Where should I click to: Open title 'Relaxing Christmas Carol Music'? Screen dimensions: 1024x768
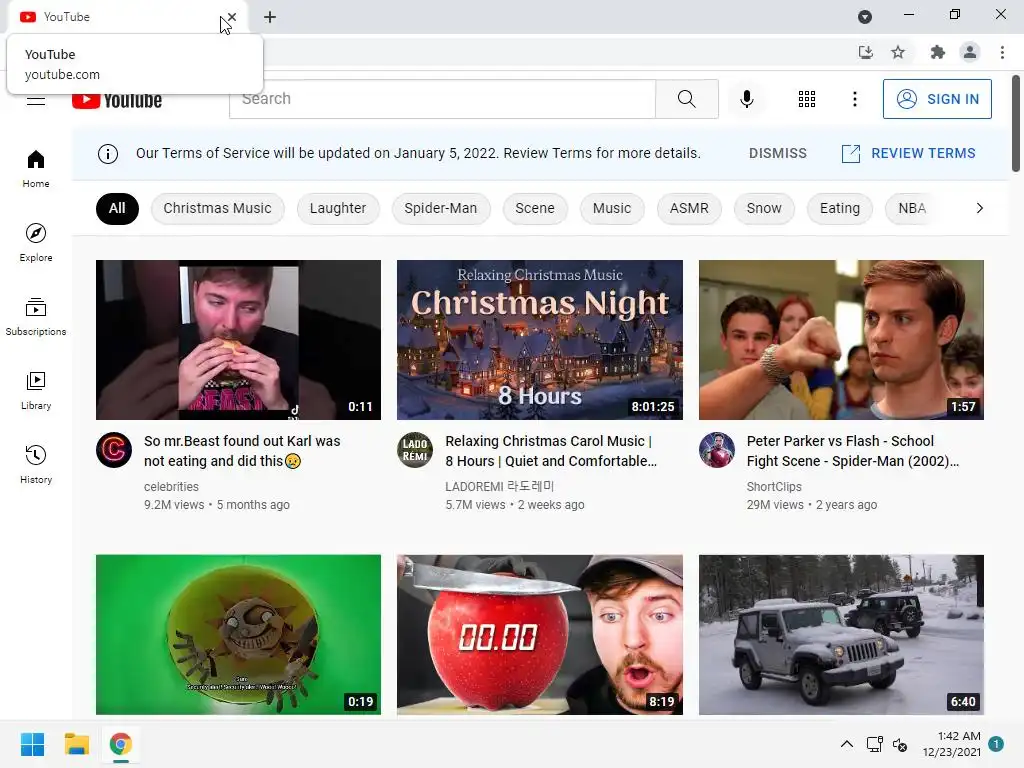[x=551, y=451]
